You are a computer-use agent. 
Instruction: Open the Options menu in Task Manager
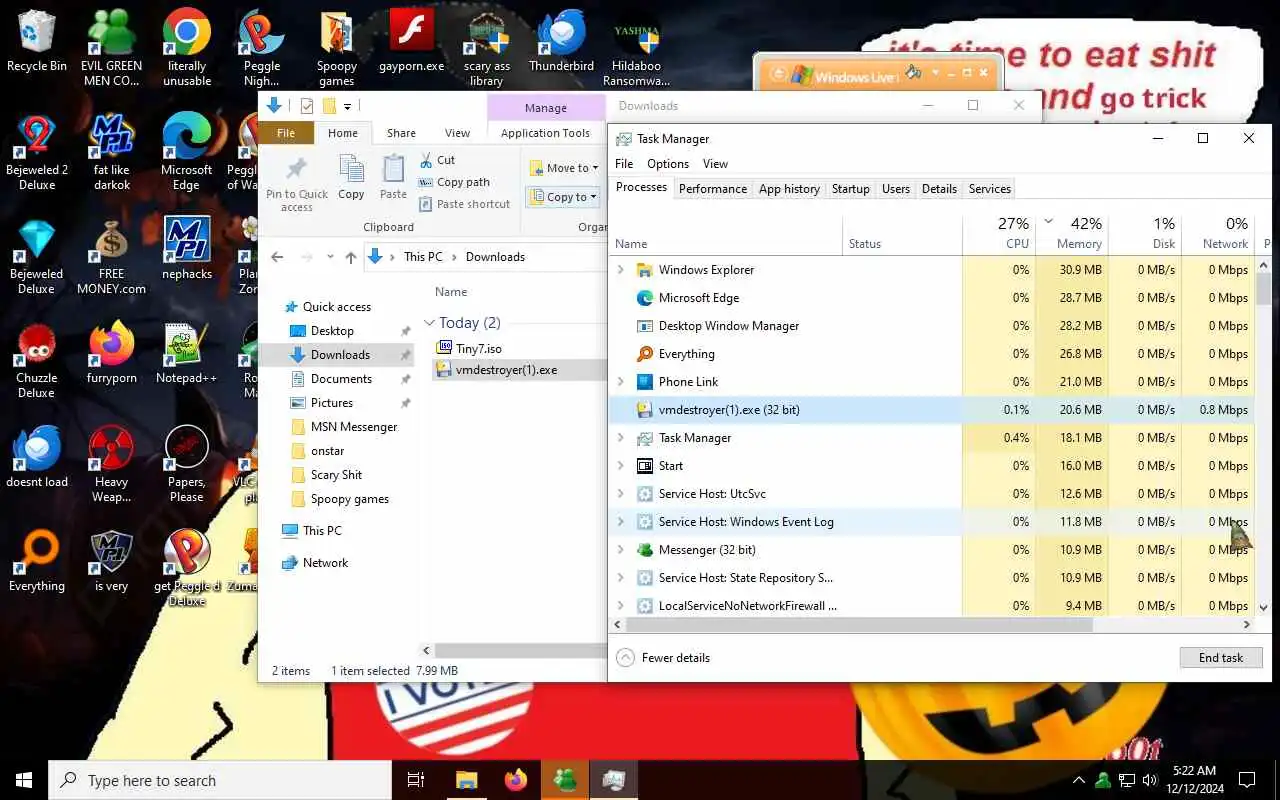tap(668, 164)
